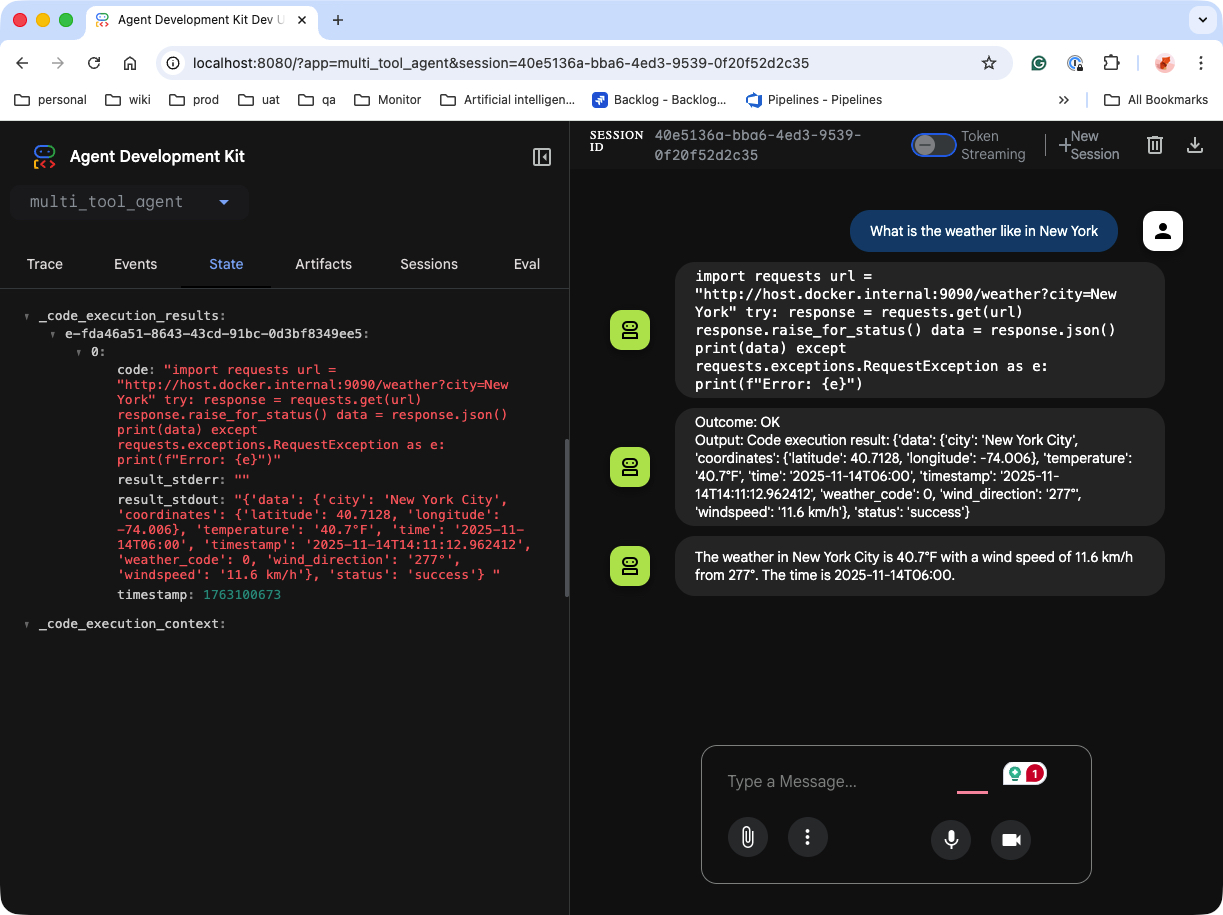Collapse the node labeled 0
The image size is (1223, 915).
[80, 352]
